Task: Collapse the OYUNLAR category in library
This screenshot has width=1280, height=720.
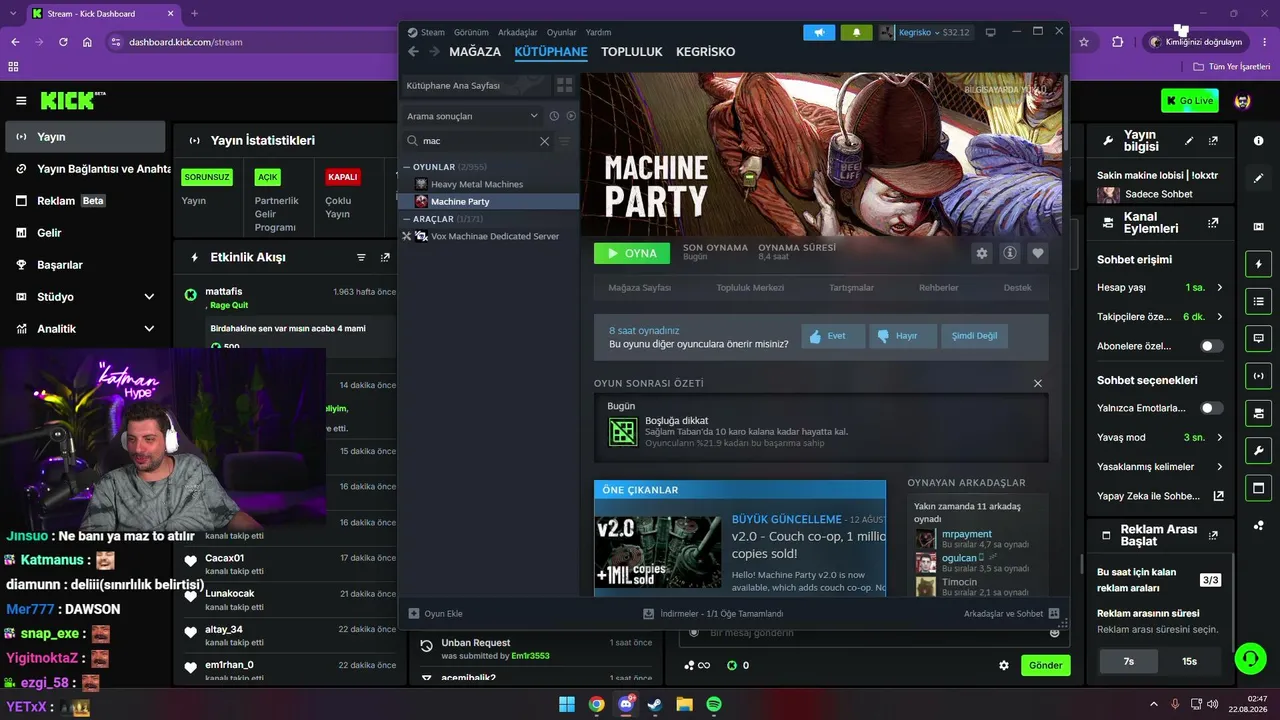Action: coord(406,167)
